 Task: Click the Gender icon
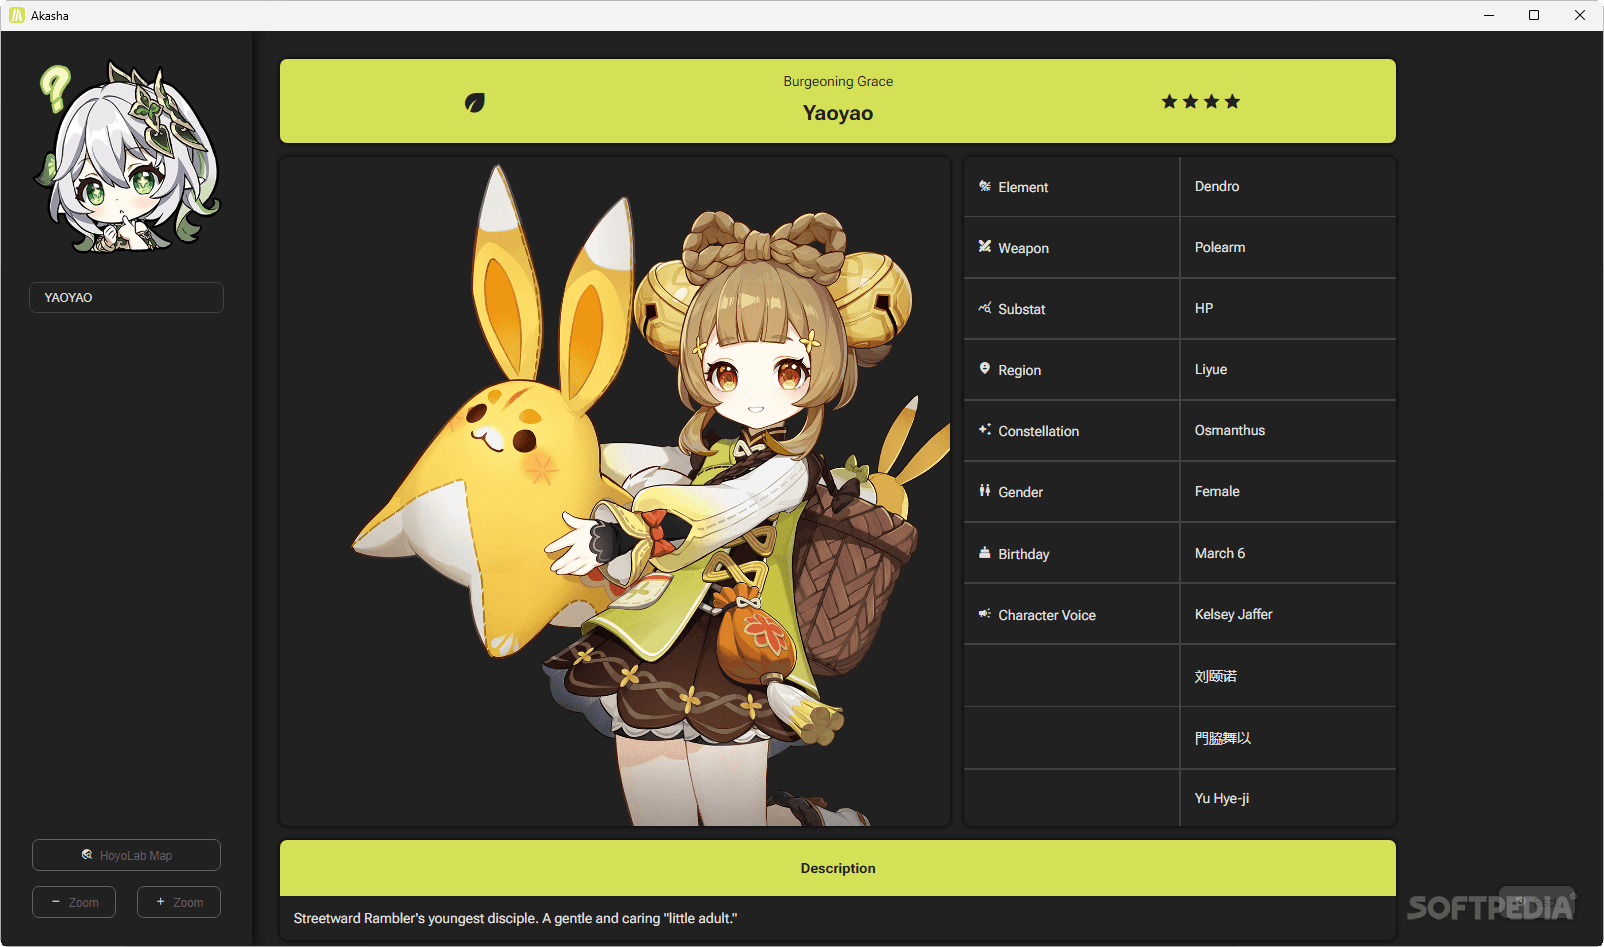coord(985,491)
